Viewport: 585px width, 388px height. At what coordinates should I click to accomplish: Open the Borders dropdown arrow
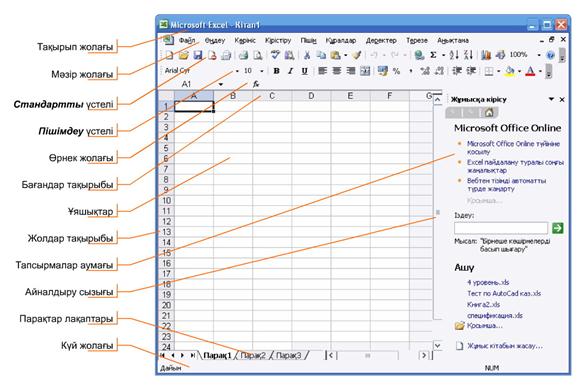pyautogui.click(x=498, y=71)
